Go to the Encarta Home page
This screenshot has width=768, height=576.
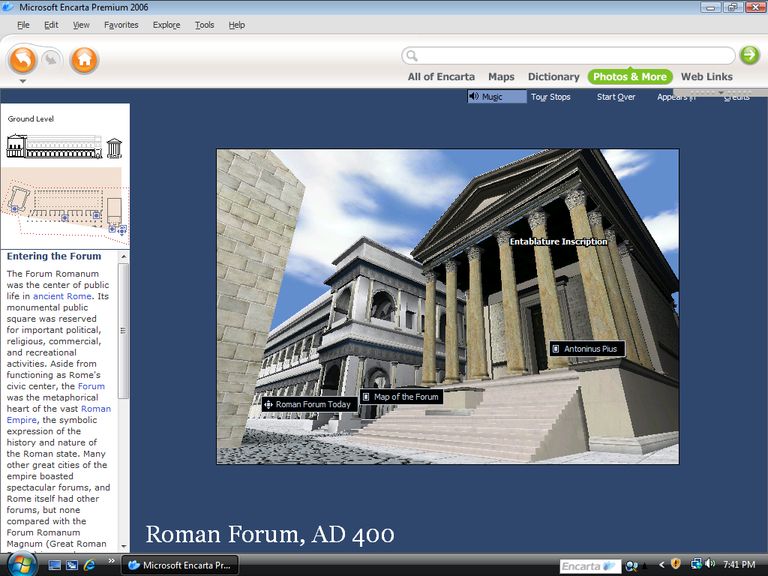(84, 60)
